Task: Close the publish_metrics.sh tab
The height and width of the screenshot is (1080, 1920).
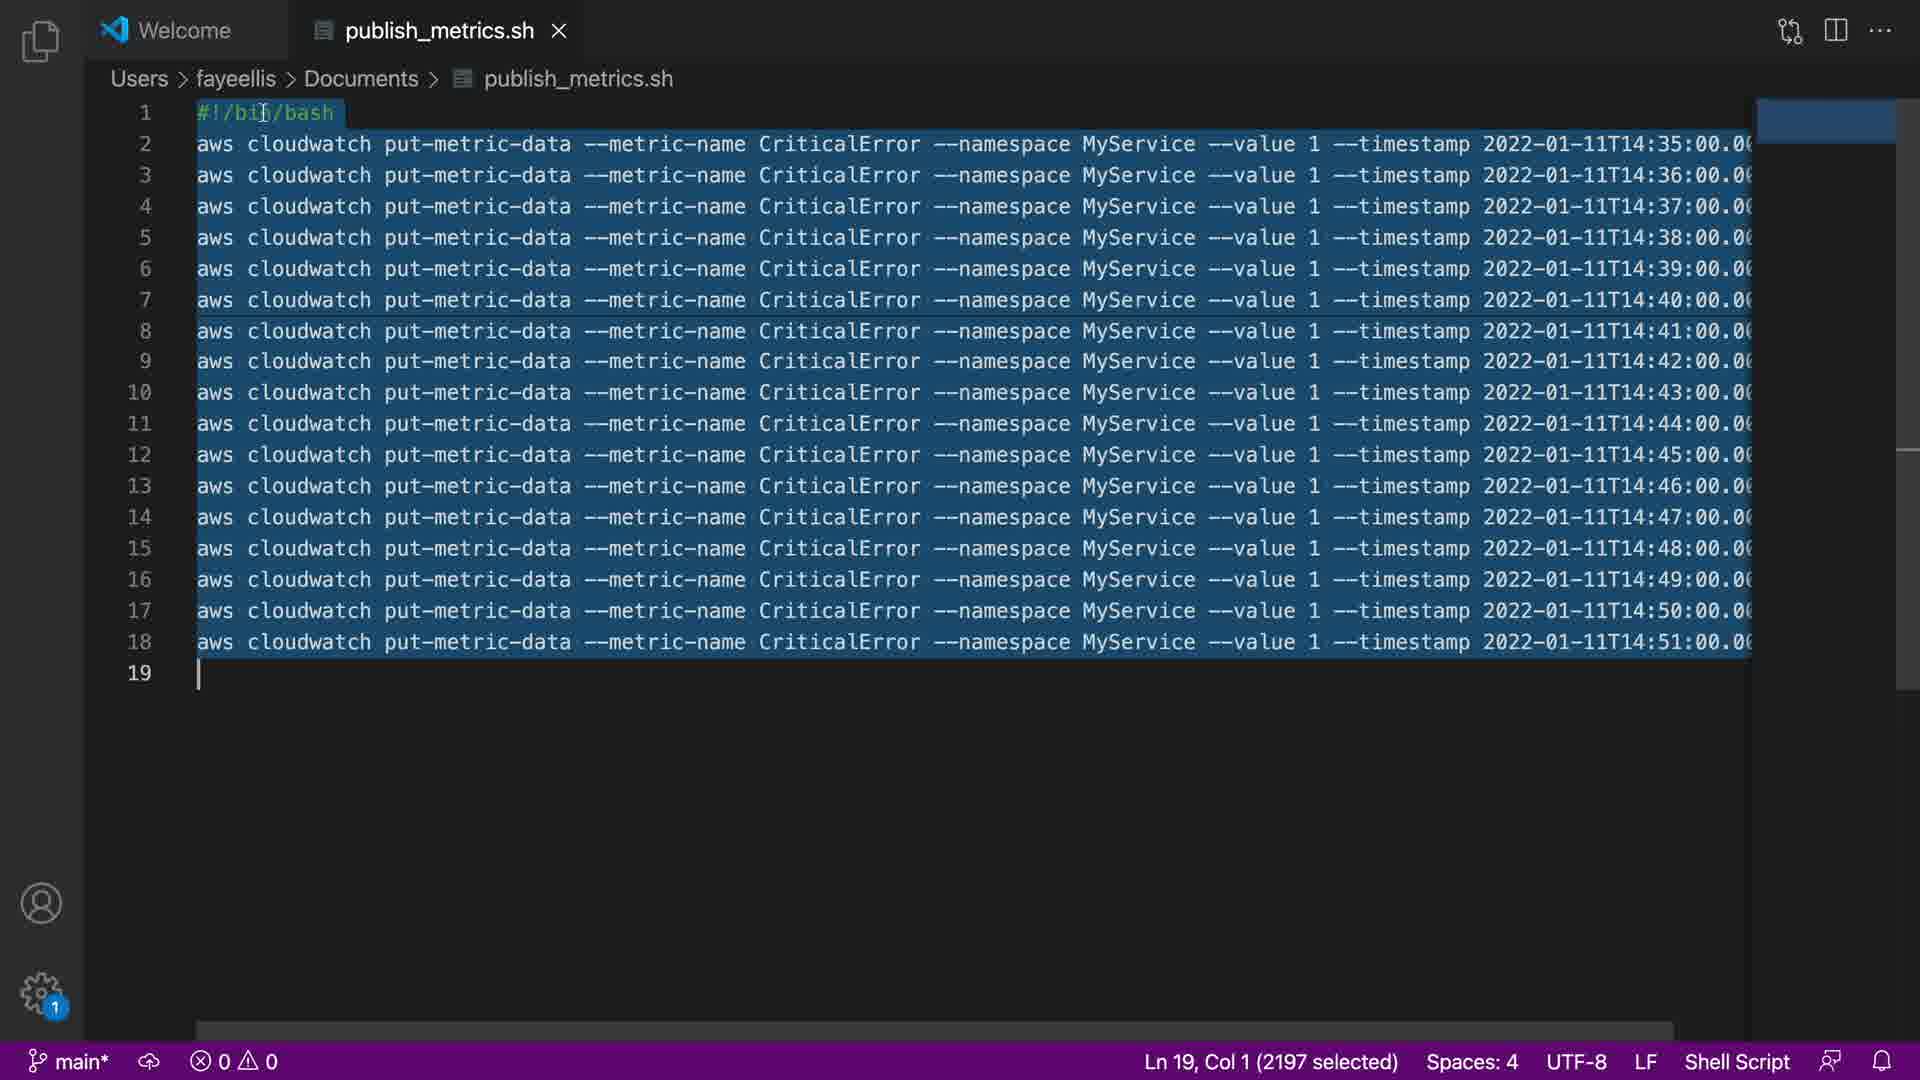Action: coord(559,31)
